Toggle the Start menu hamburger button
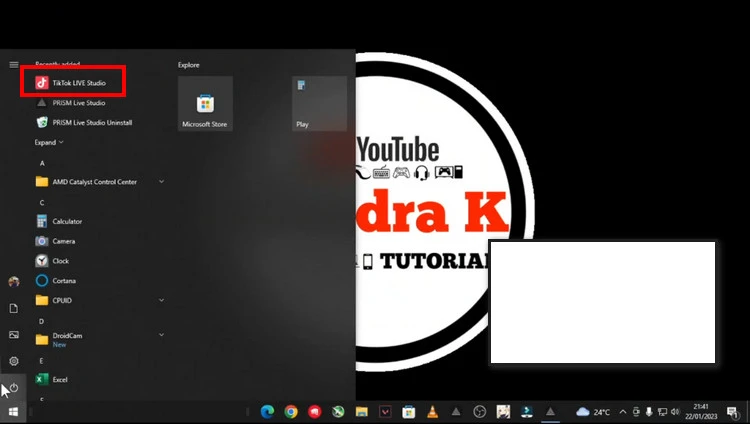 click(x=14, y=65)
